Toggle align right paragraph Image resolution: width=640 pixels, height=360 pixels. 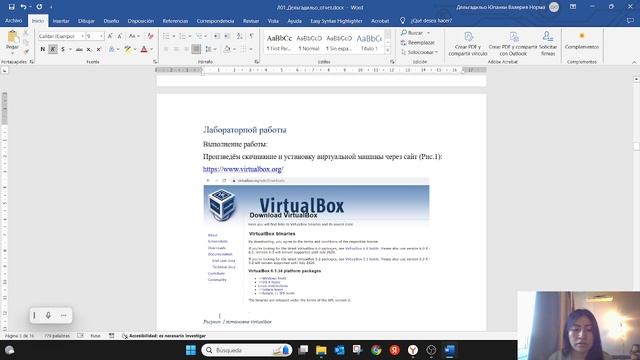pos(186,49)
